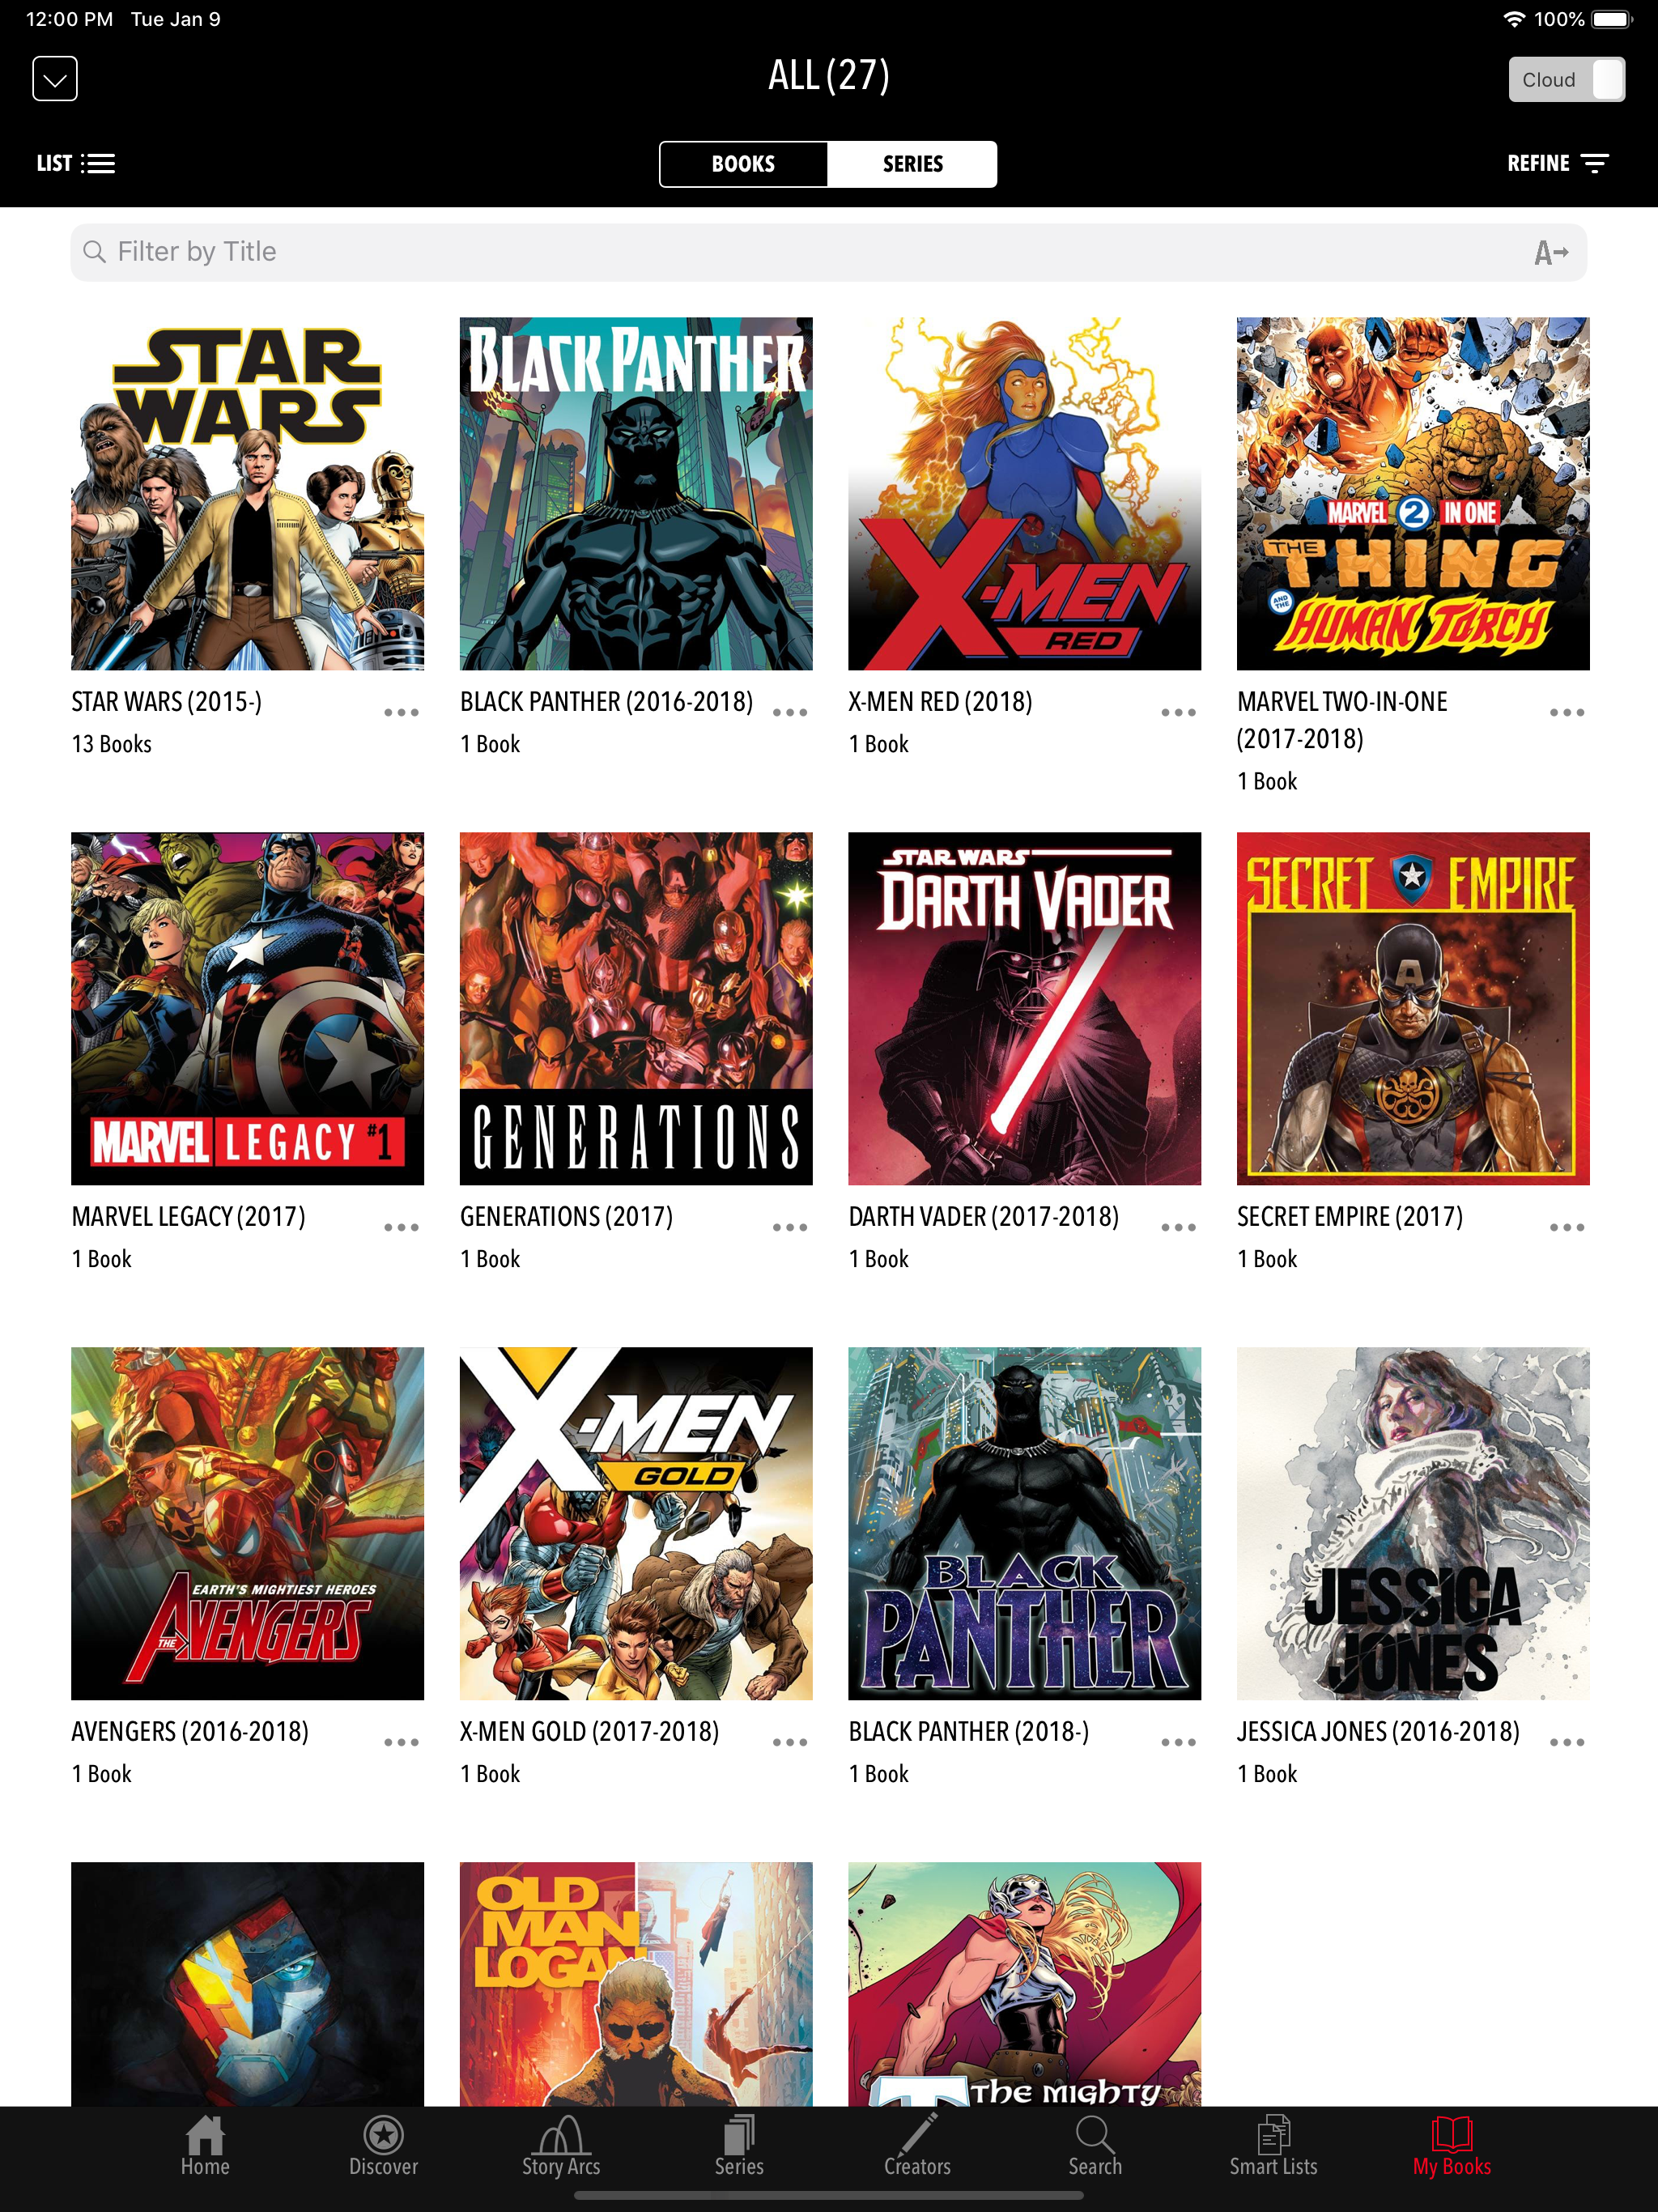Go to Story Arcs in bottom bar

tap(561, 2146)
